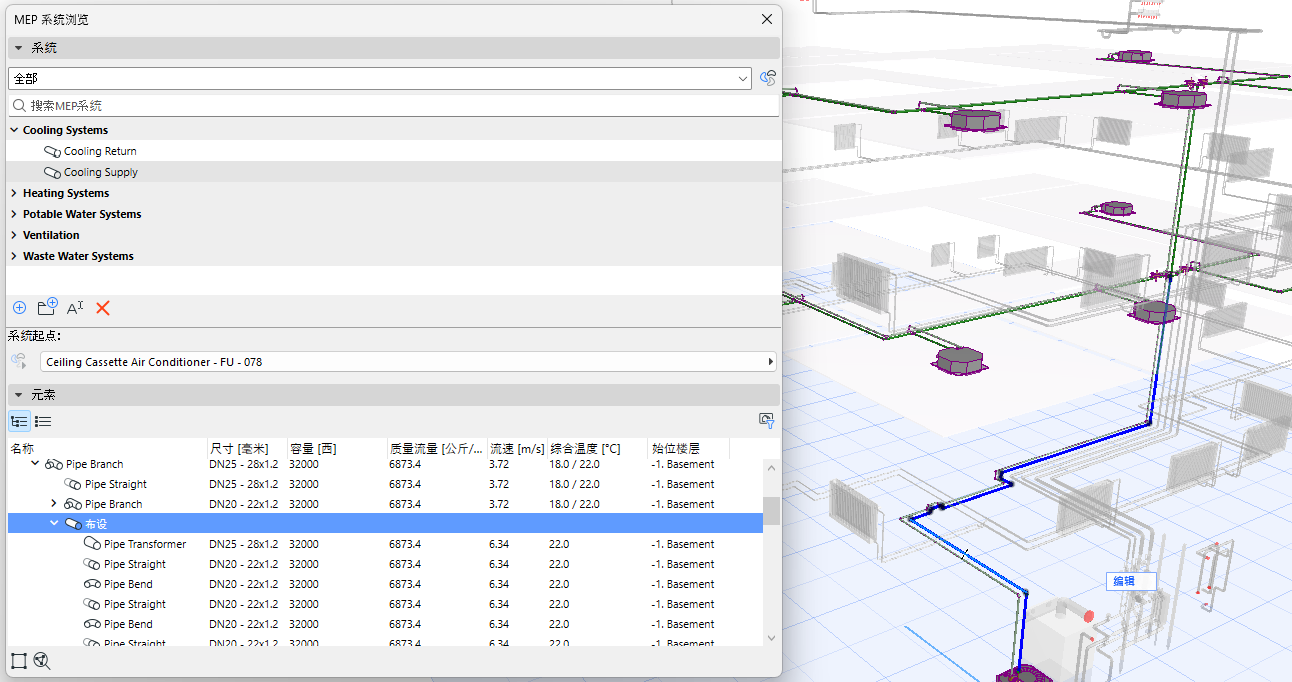Click the new folder with plus icon
Viewport: 1292px width, 682px height.
pos(47,307)
